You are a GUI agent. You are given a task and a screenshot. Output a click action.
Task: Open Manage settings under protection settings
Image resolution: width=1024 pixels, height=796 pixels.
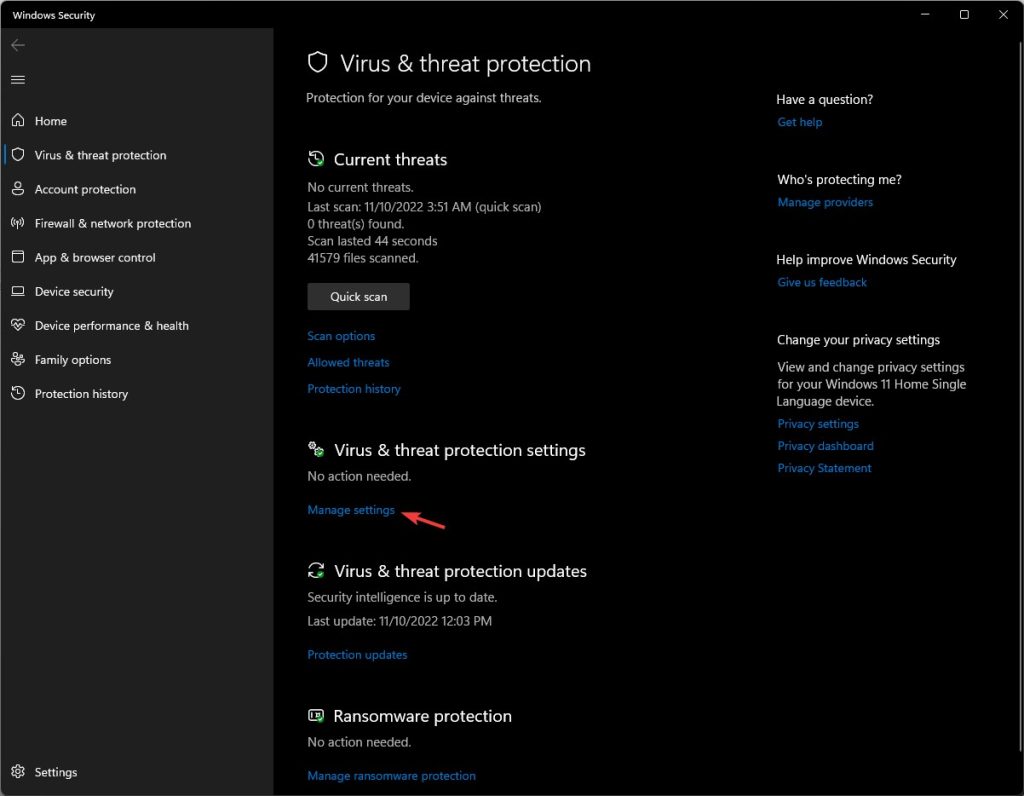pyautogui.click(x=350, y=509)
